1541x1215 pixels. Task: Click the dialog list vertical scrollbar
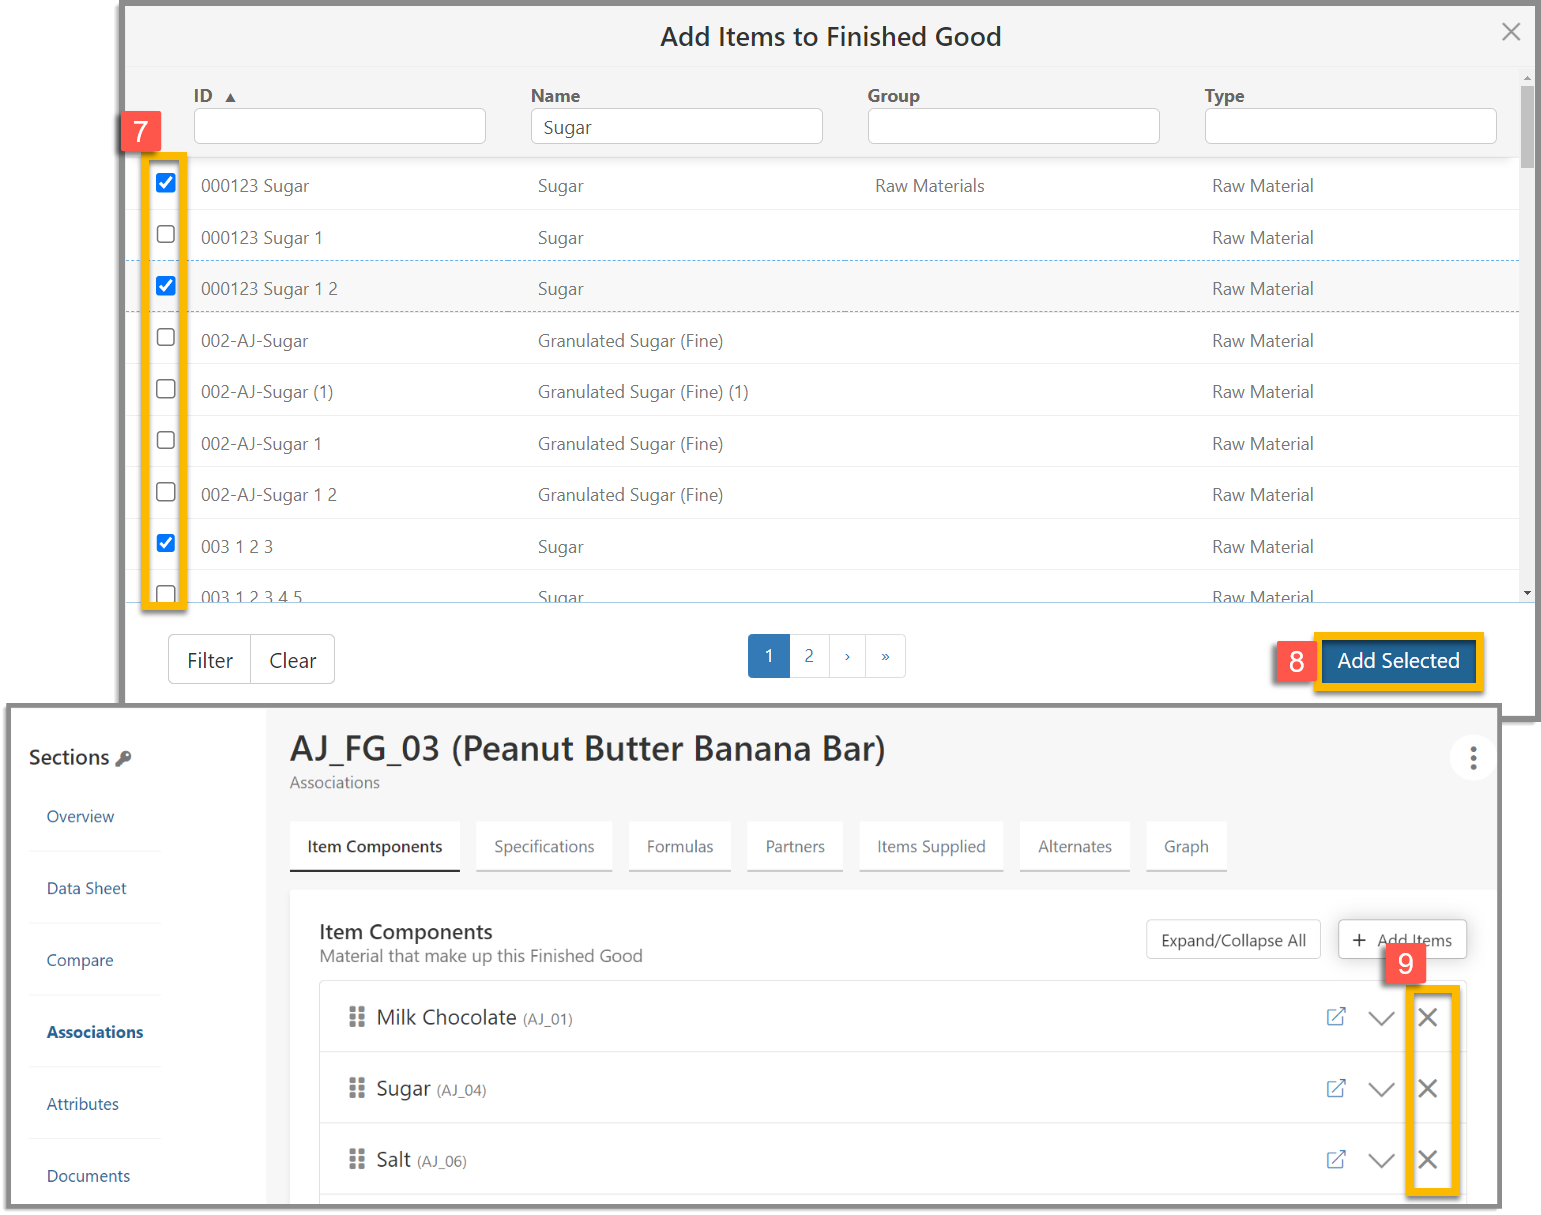[x=1527, y=127]
